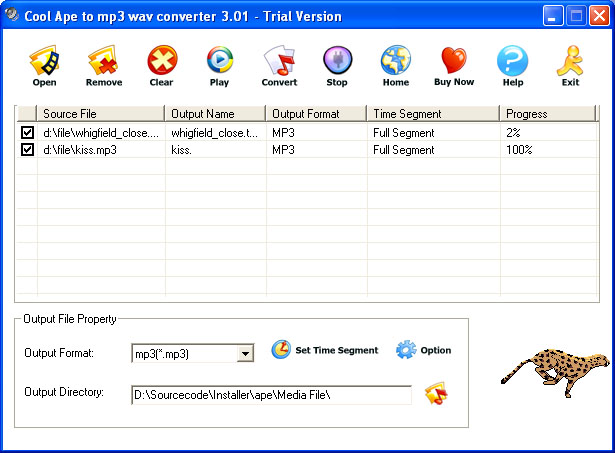Click the Output Format column header
The image size is (615, 453).
(316, 114)
